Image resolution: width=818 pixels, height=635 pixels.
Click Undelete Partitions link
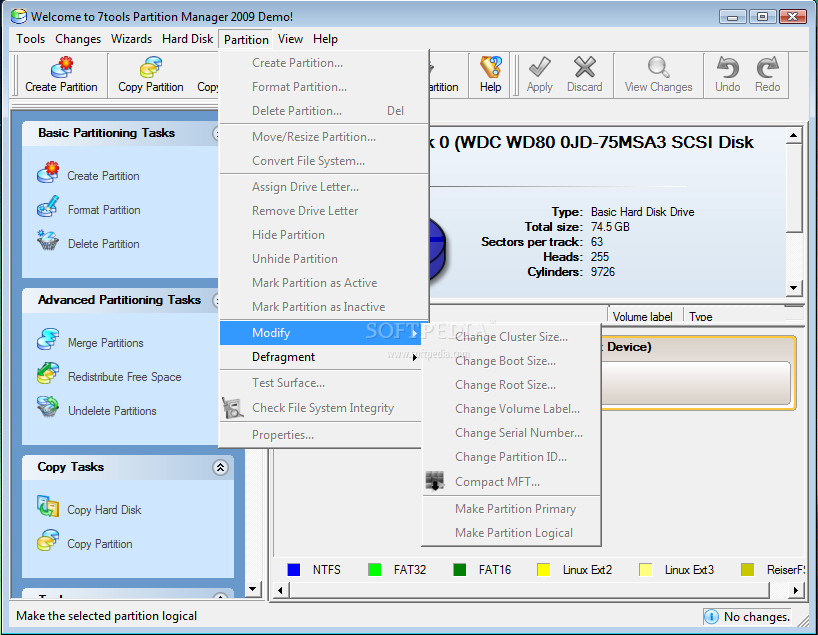[x=112, y=411]
